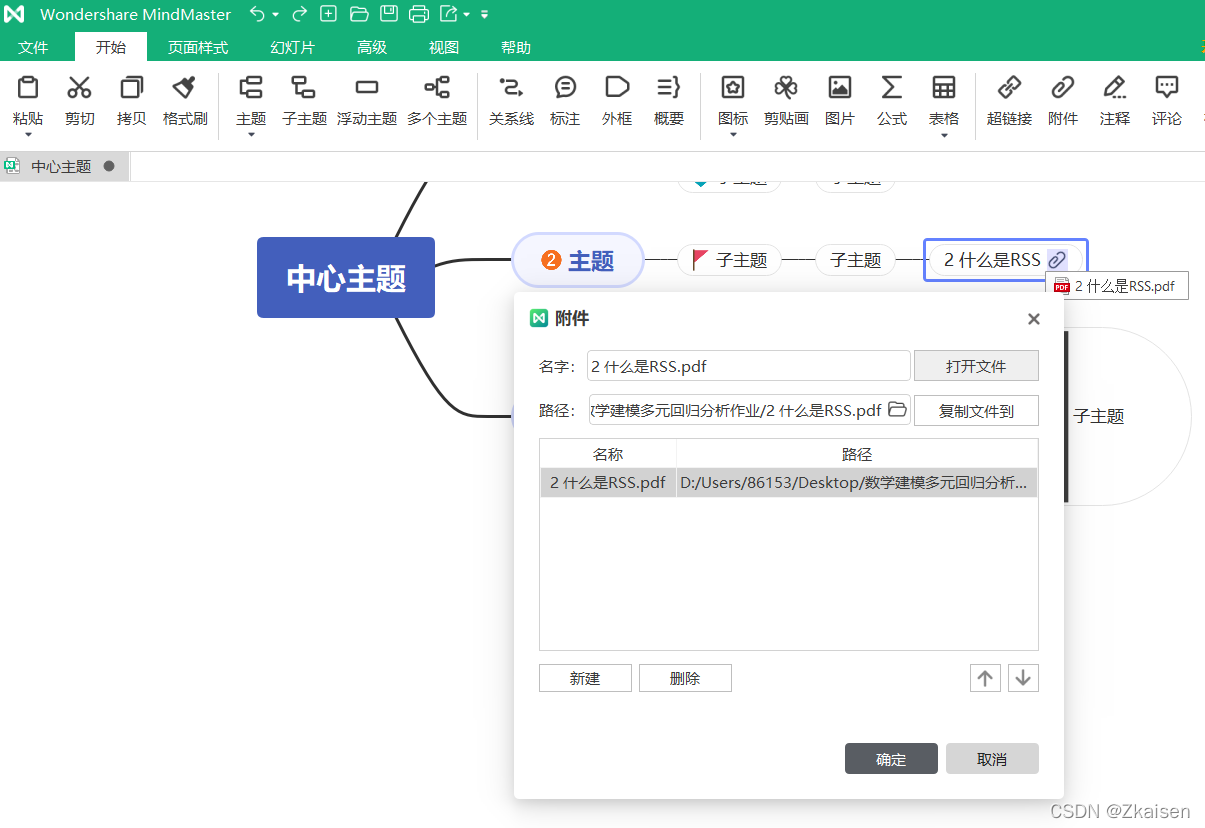Select the numbered 主题 node
Screen dimensions: 1205x828
578,261
